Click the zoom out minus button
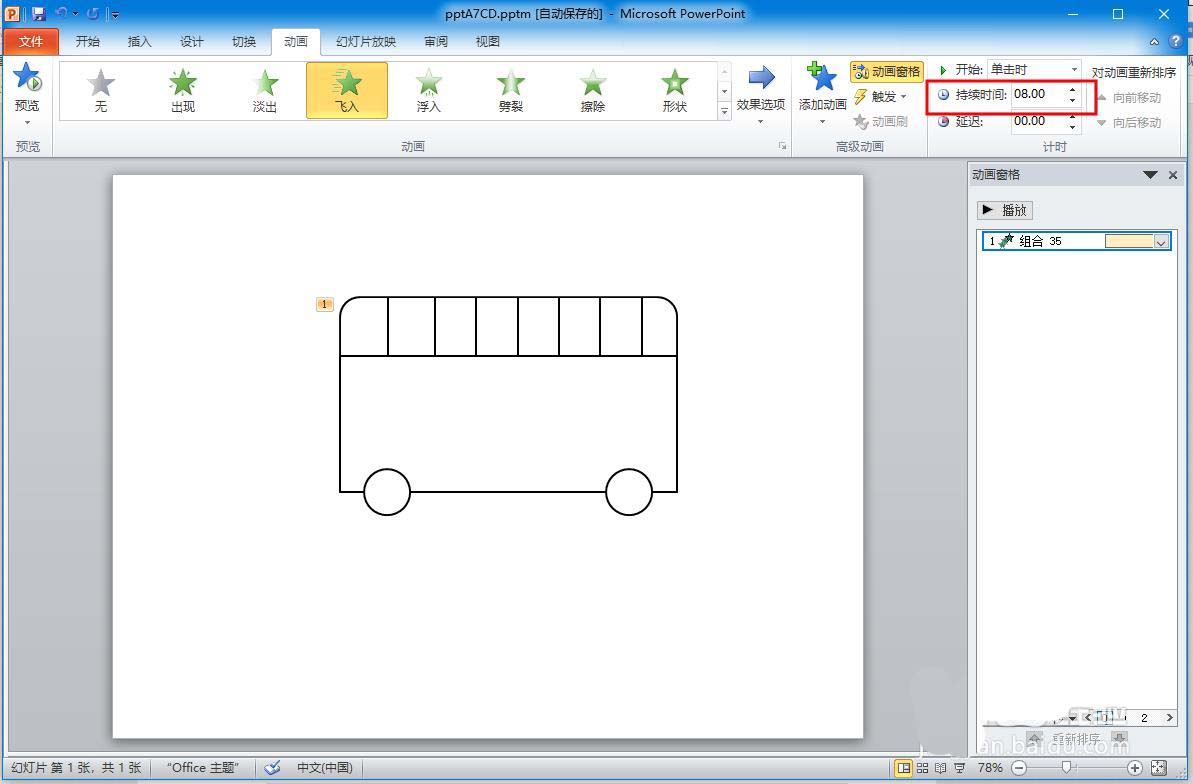1193x784 pixels. tap(1020, 768)
